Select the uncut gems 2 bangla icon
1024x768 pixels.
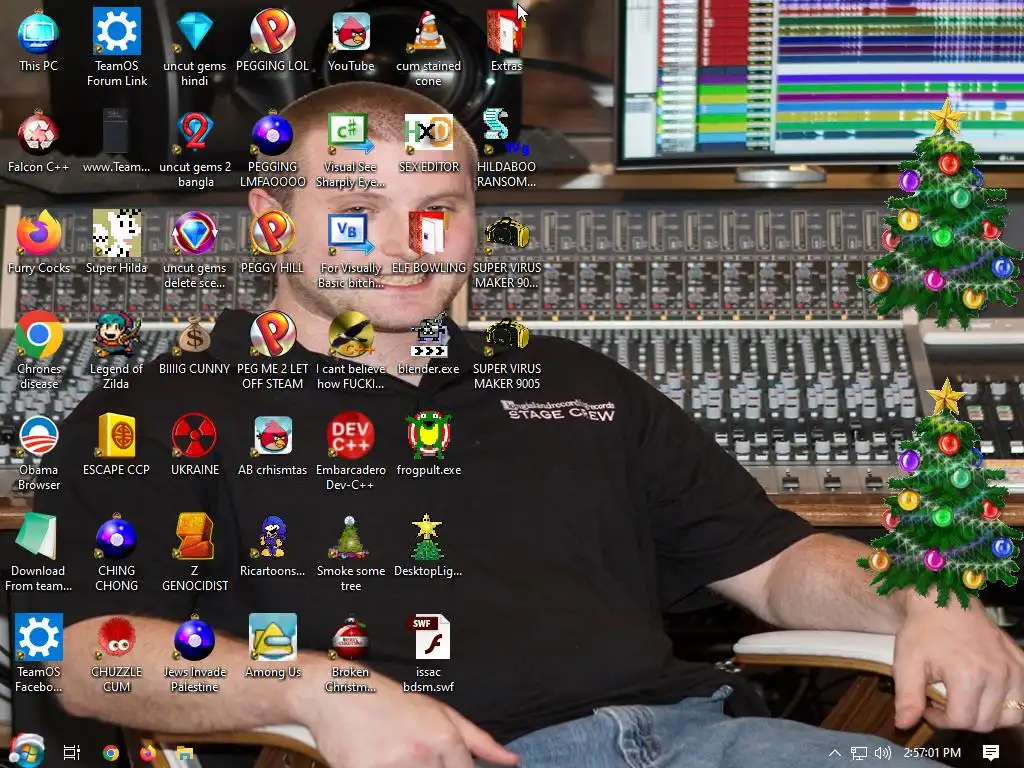point(195,133)
